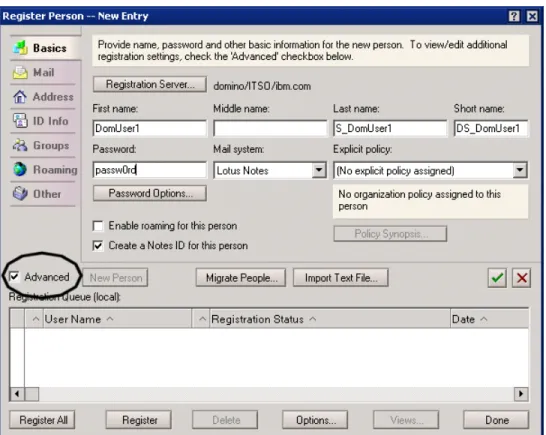546x435 pixels.
Task: Open Password Options dialog
Action: pyautogui.click(x=150, y=193)
